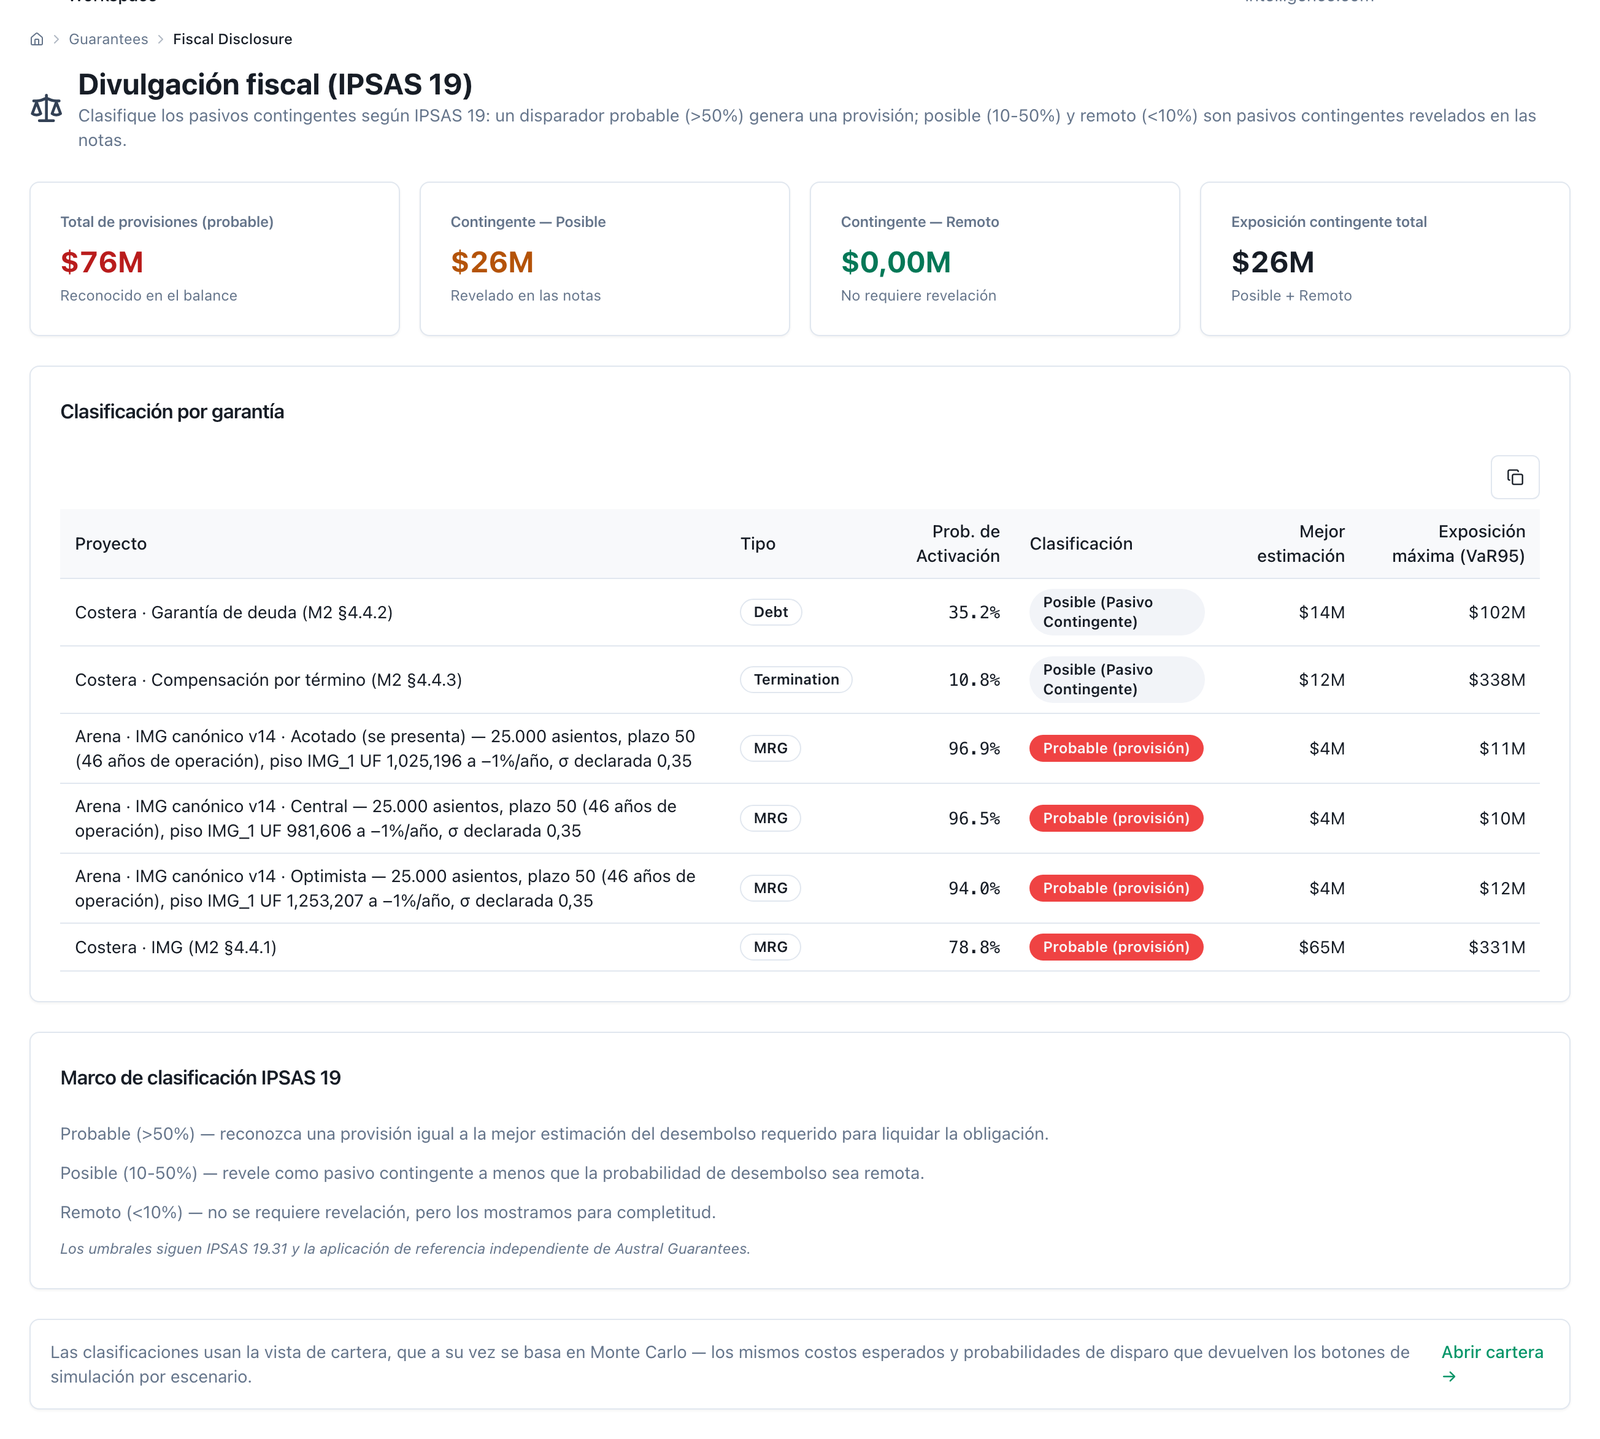Image resolution: width=1600 pixels, height=1439 pixels.
Task: Click the $10M maximum exposure value
Action: [x=1502, y=818]
